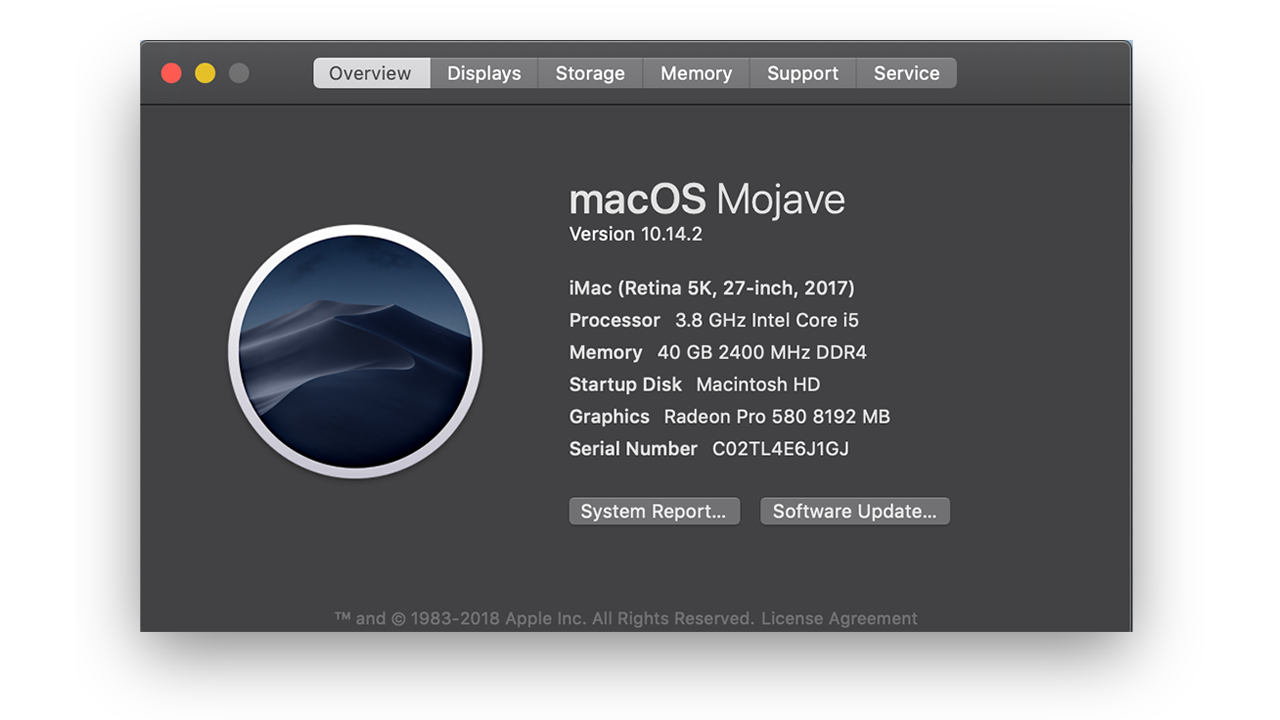
Task: Click the Processor label
Action: coord(615,320)
